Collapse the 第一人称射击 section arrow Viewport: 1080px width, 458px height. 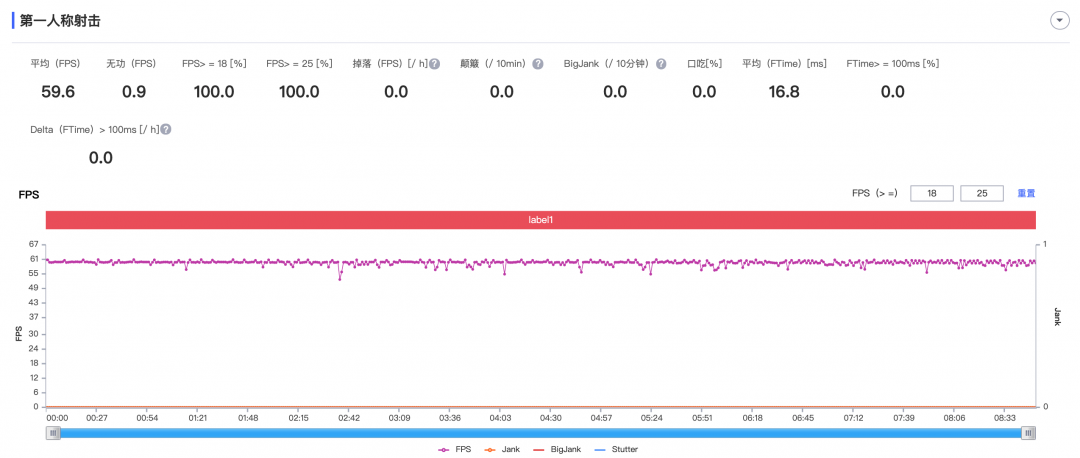(x=1059, y=21)
